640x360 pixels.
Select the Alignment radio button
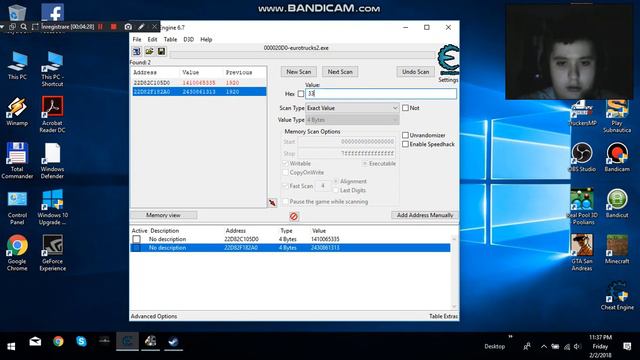pyautogui.click(x=336, y=181)
